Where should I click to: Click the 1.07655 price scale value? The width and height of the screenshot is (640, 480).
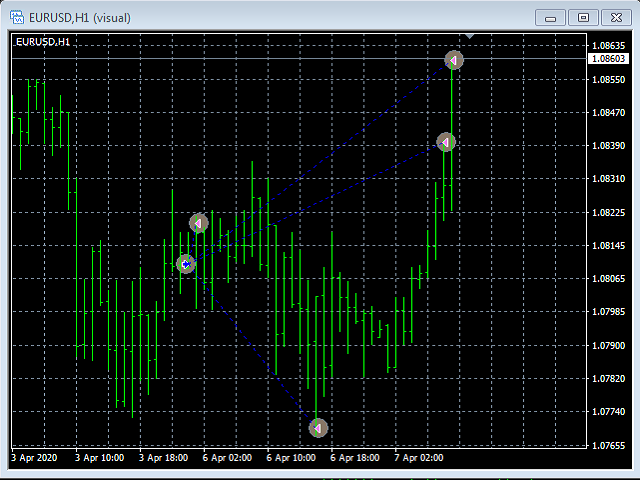[x=608, y=446]
